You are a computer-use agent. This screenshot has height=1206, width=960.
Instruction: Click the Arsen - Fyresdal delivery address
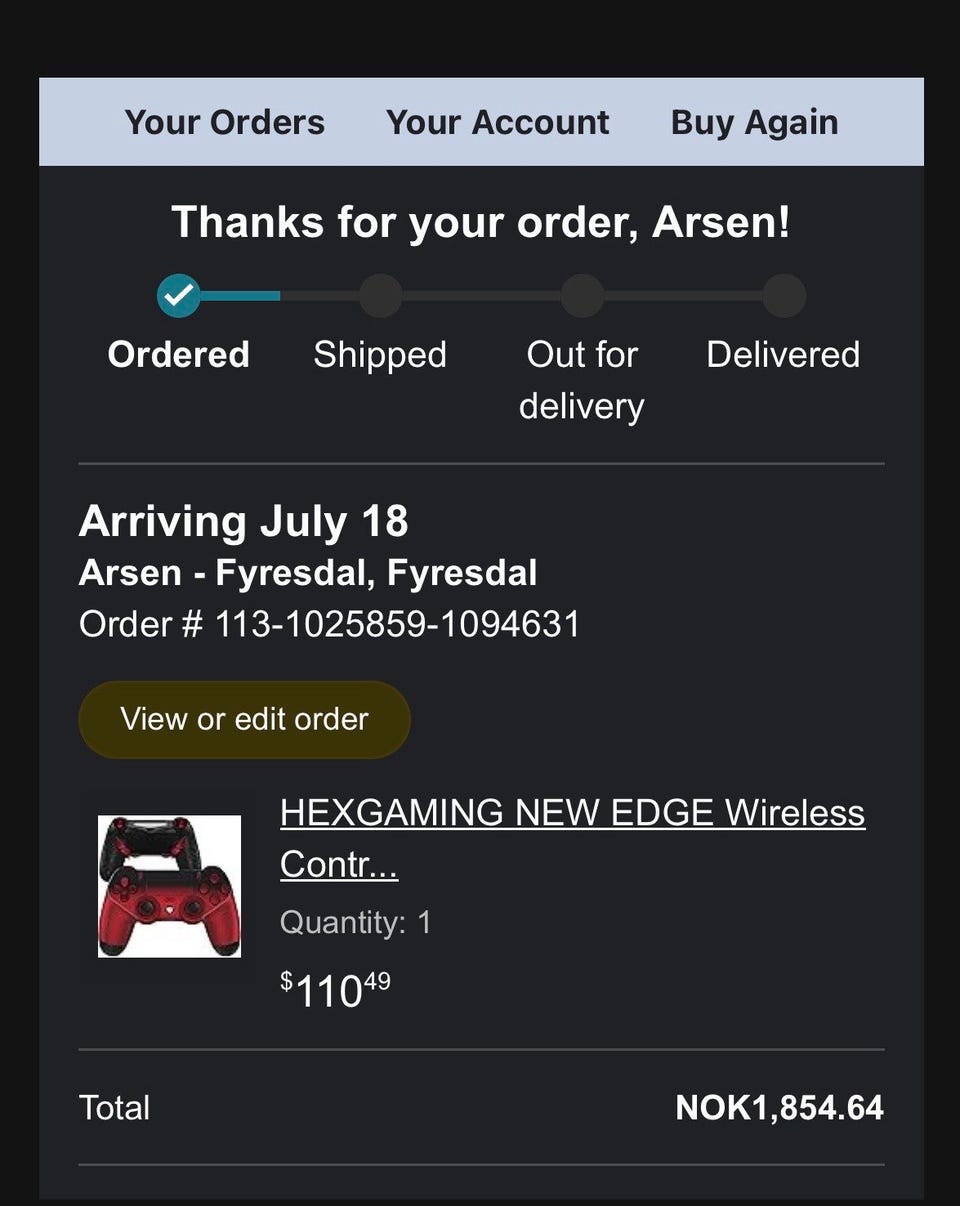click(x=308, y=573)
